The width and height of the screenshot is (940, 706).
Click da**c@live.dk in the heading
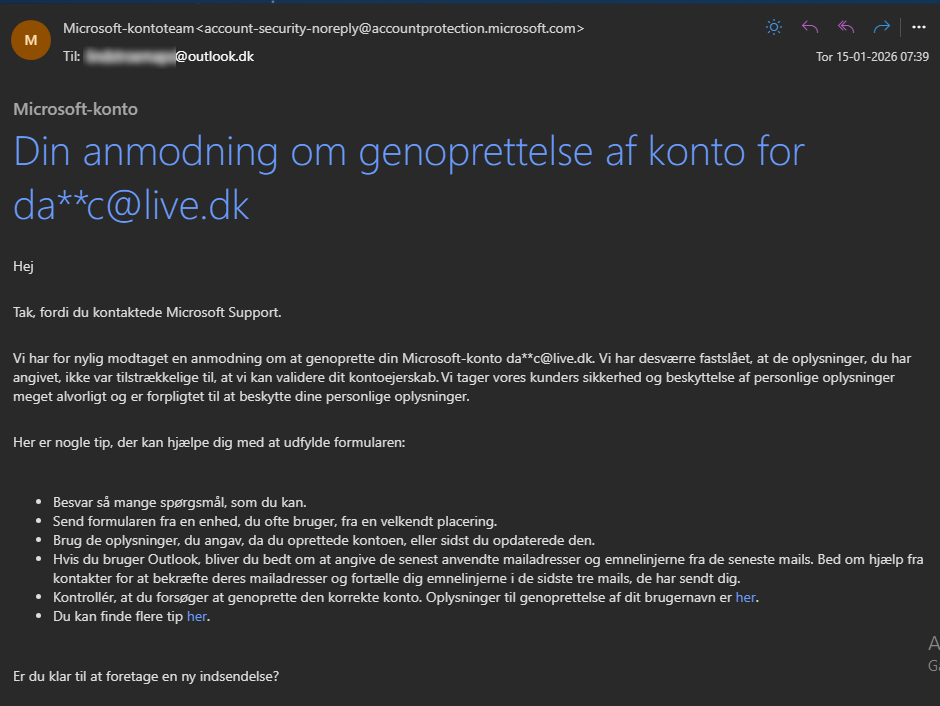[x=131, y=206]
